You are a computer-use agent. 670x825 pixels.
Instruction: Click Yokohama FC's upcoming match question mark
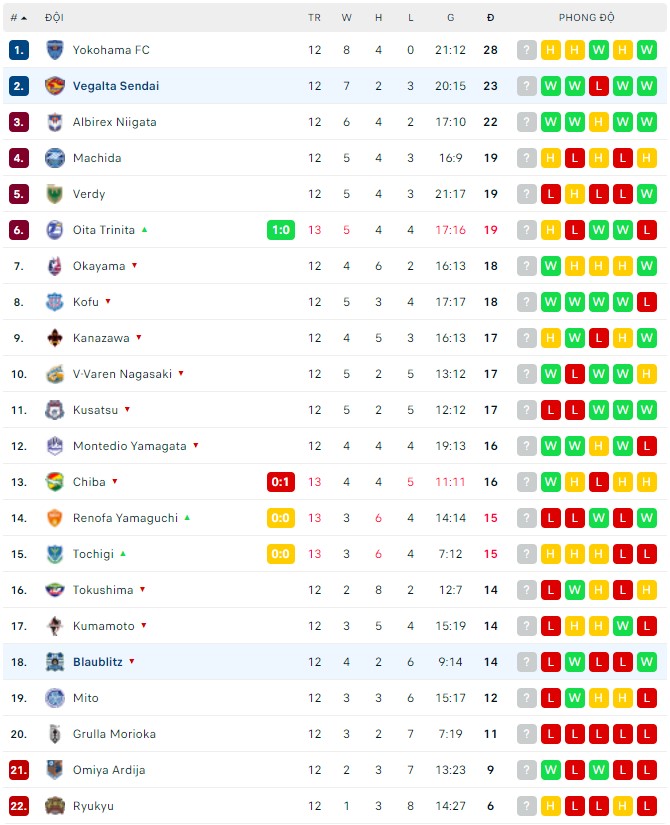click(527, 50)
